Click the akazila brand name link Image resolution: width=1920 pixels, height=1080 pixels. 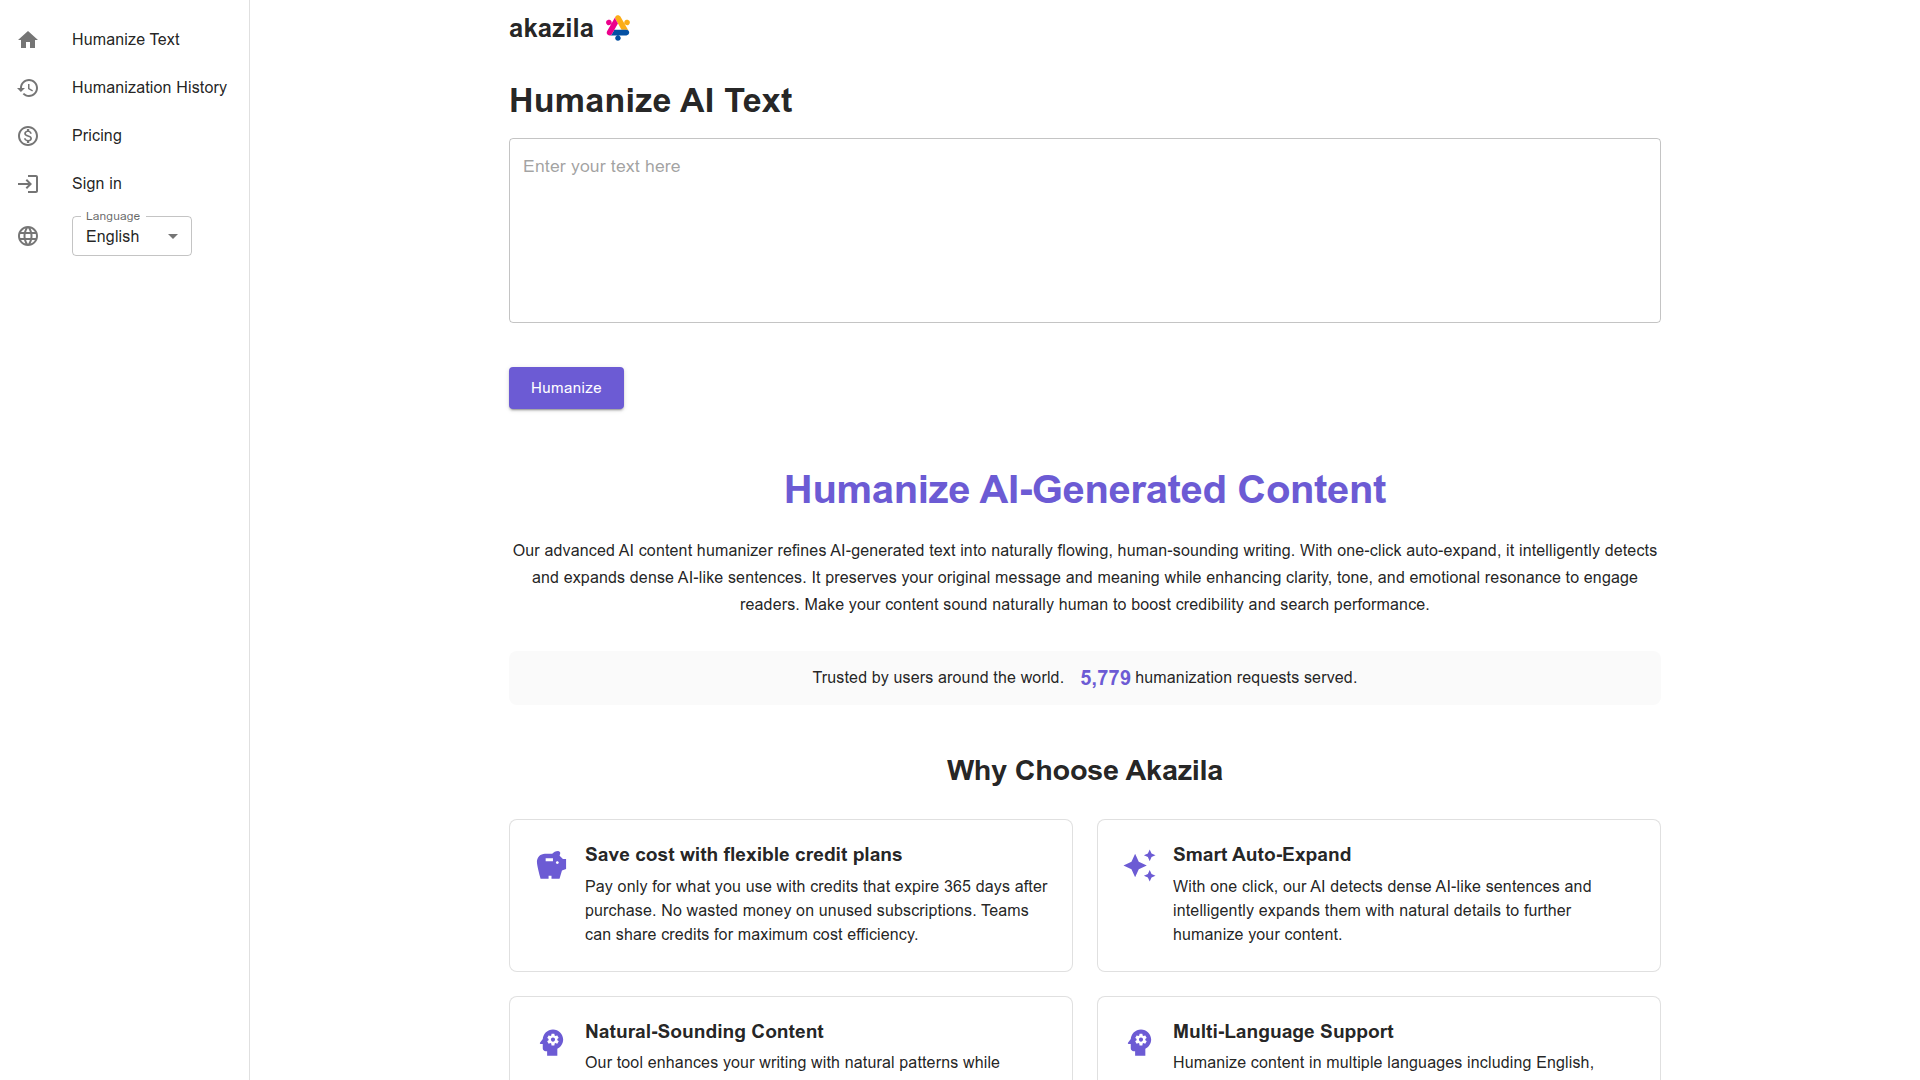tap(551, 28)
